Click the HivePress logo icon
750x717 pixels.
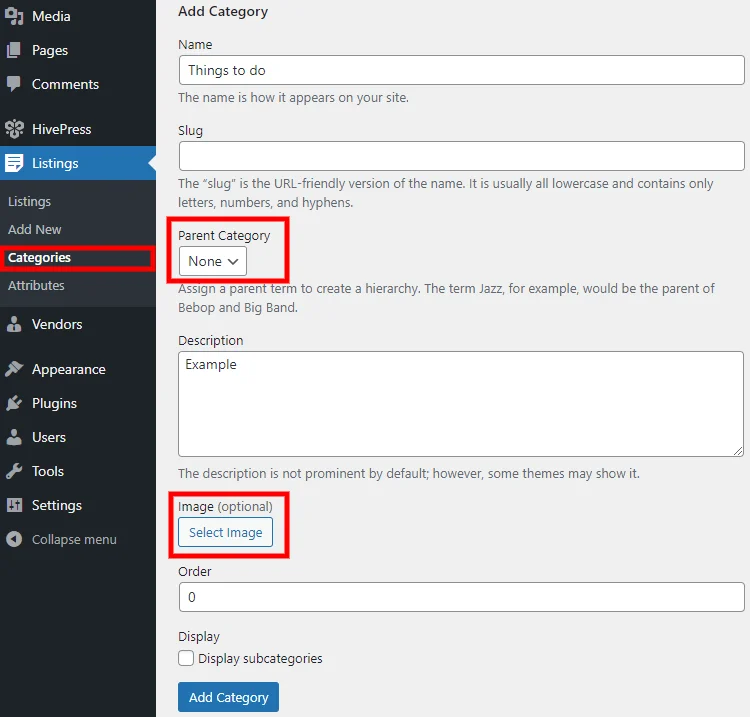click(x=14, y=129)
